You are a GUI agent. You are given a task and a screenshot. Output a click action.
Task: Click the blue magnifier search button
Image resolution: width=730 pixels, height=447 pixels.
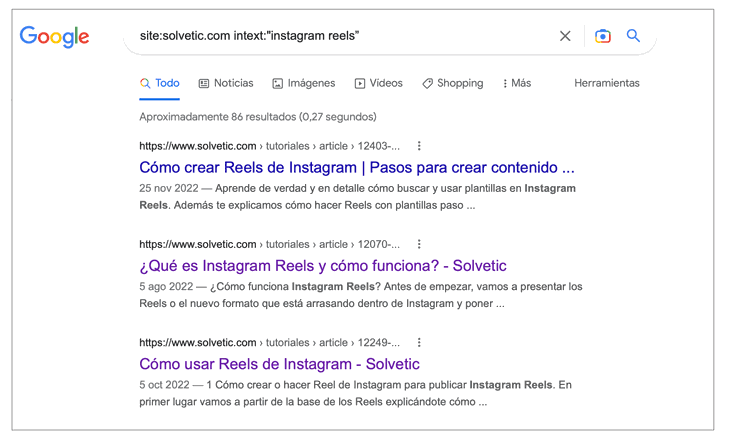633,35
